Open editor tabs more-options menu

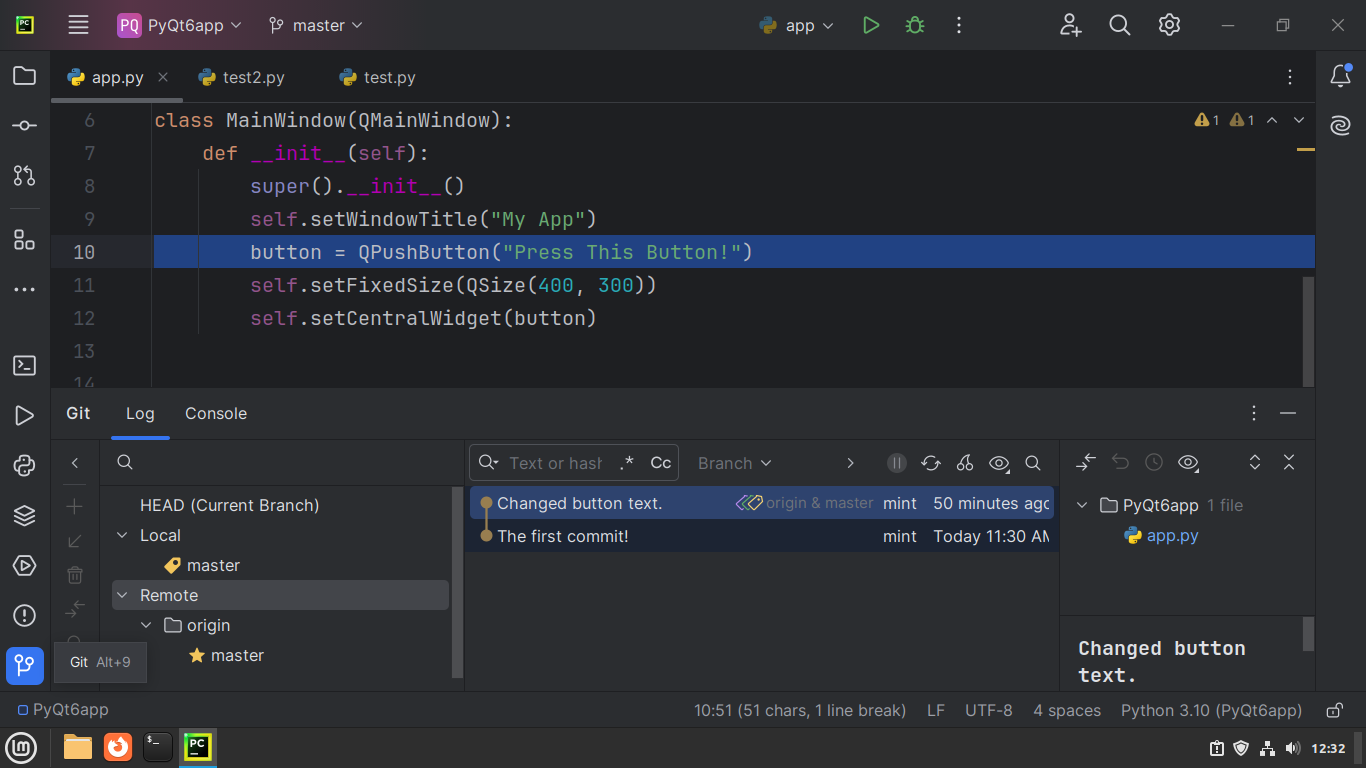click(1290, 77)
